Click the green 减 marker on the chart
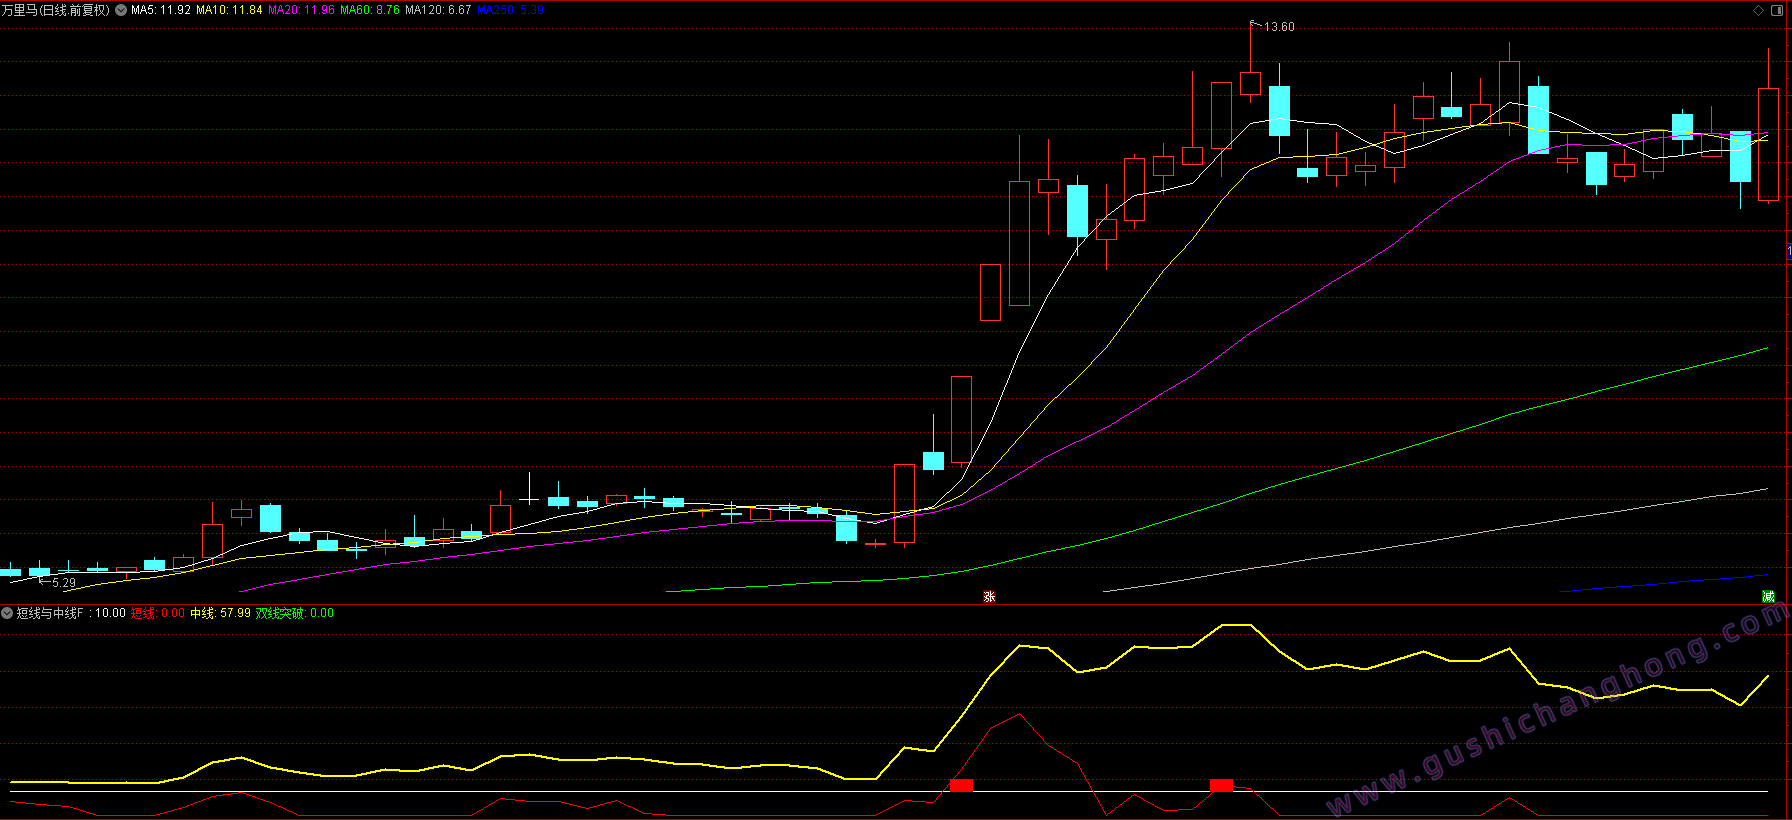The width and height of the screenshot is (1792, 820). click(1768, 597)
